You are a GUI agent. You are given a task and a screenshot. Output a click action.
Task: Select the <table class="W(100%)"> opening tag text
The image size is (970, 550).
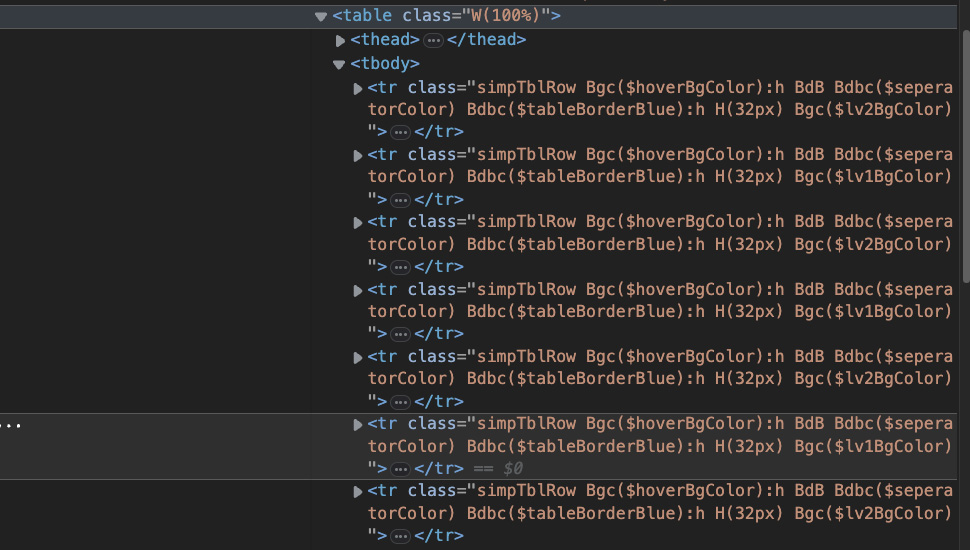447,15
